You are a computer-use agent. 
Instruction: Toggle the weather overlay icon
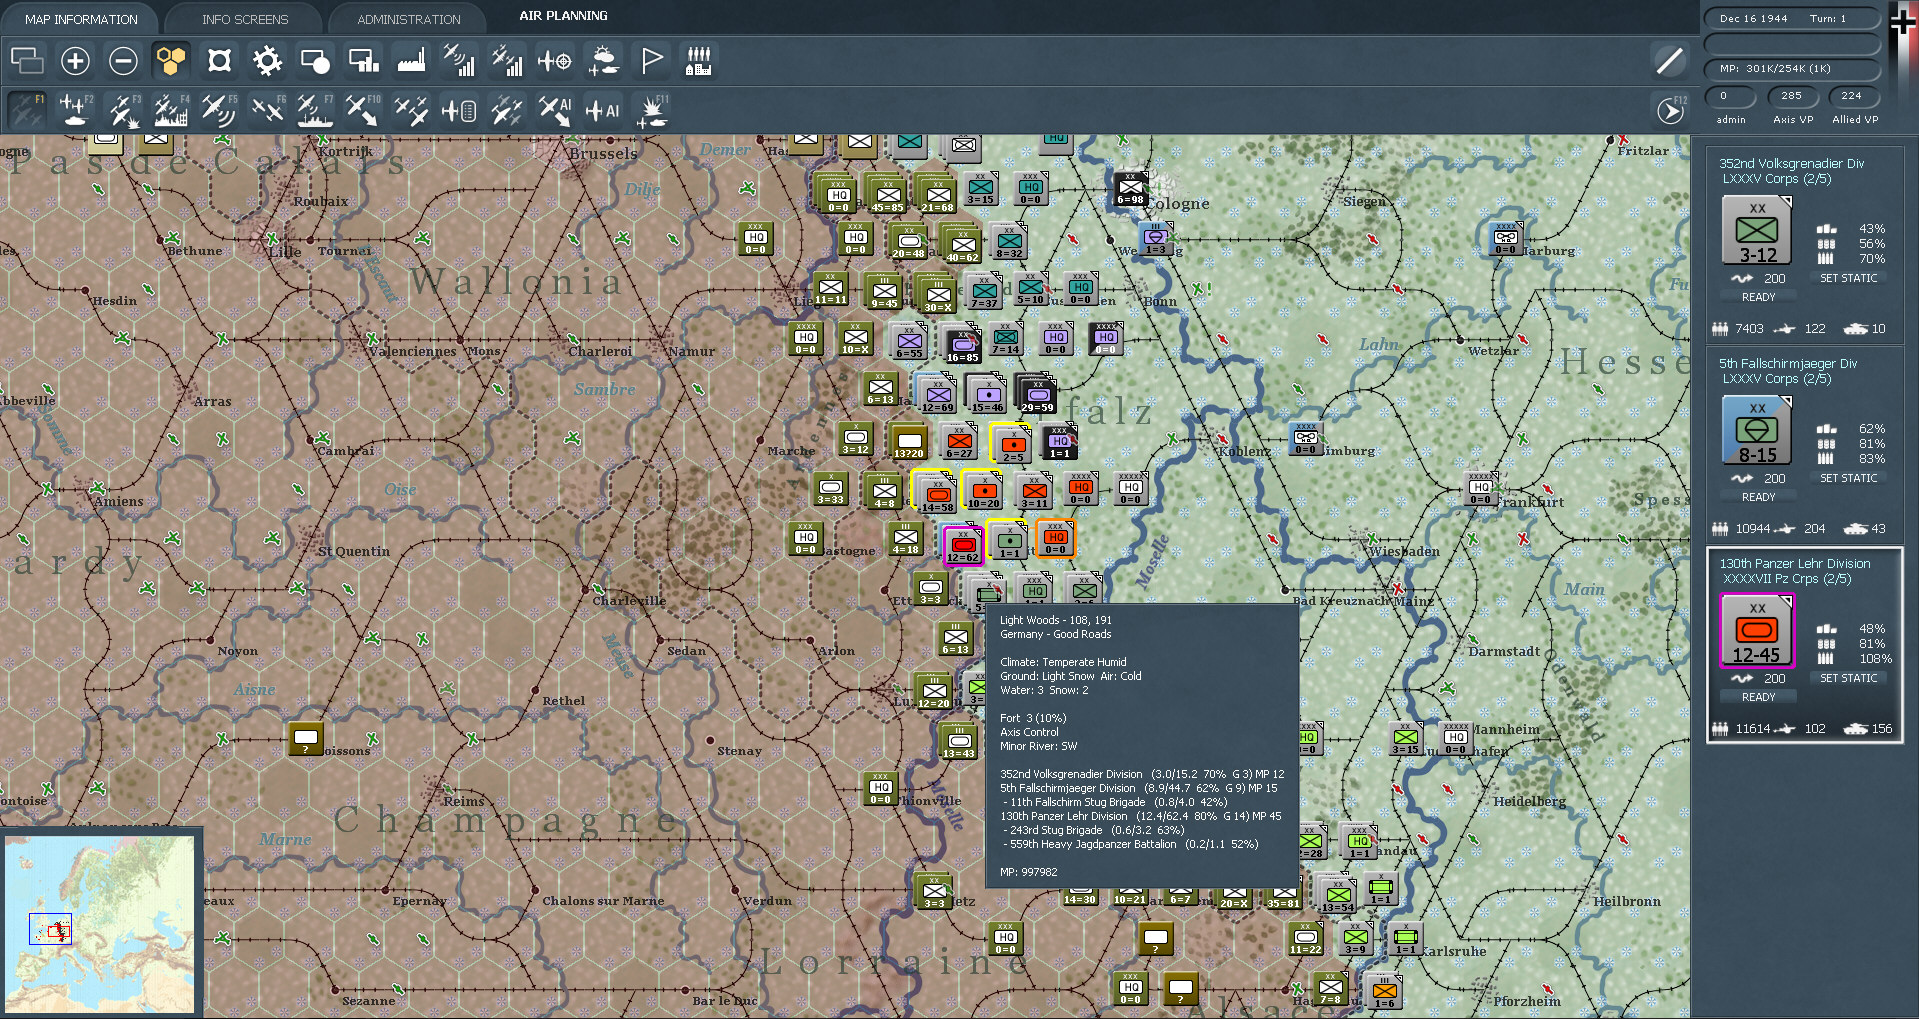[603, 61]
